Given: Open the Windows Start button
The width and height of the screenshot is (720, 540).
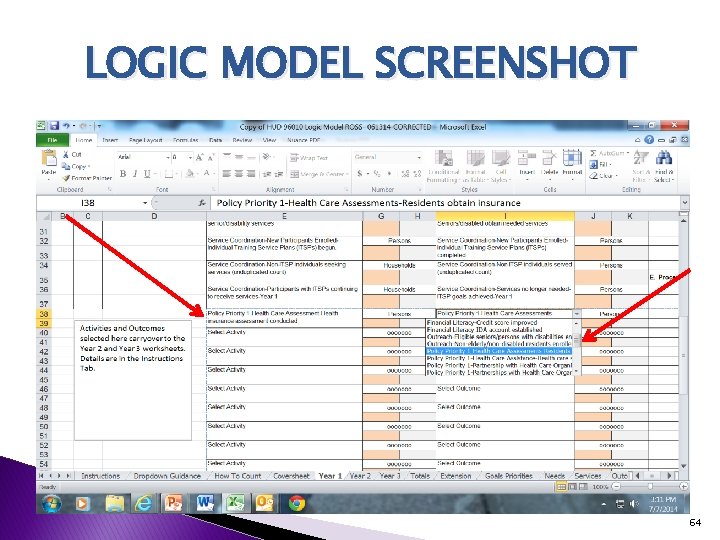Looking at the screenshot, I should click(51, 504).
